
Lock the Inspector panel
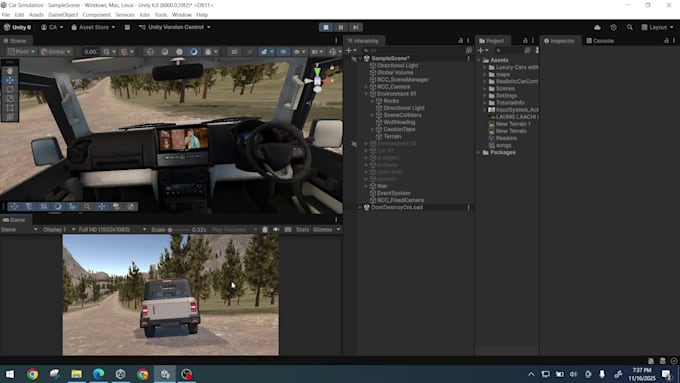(666, 40)
